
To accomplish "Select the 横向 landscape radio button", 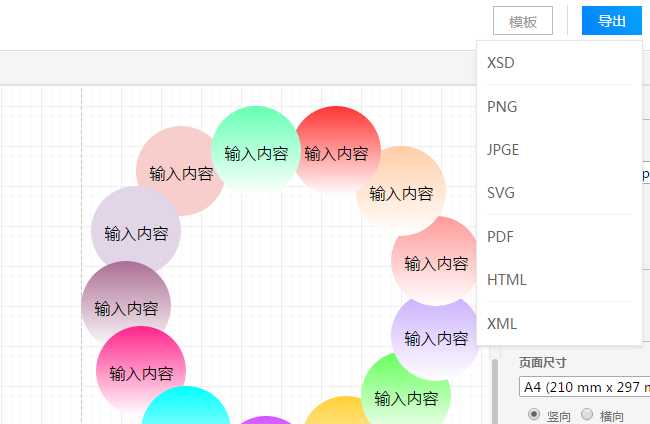I will pyautogui.click(x=587, y=414).
